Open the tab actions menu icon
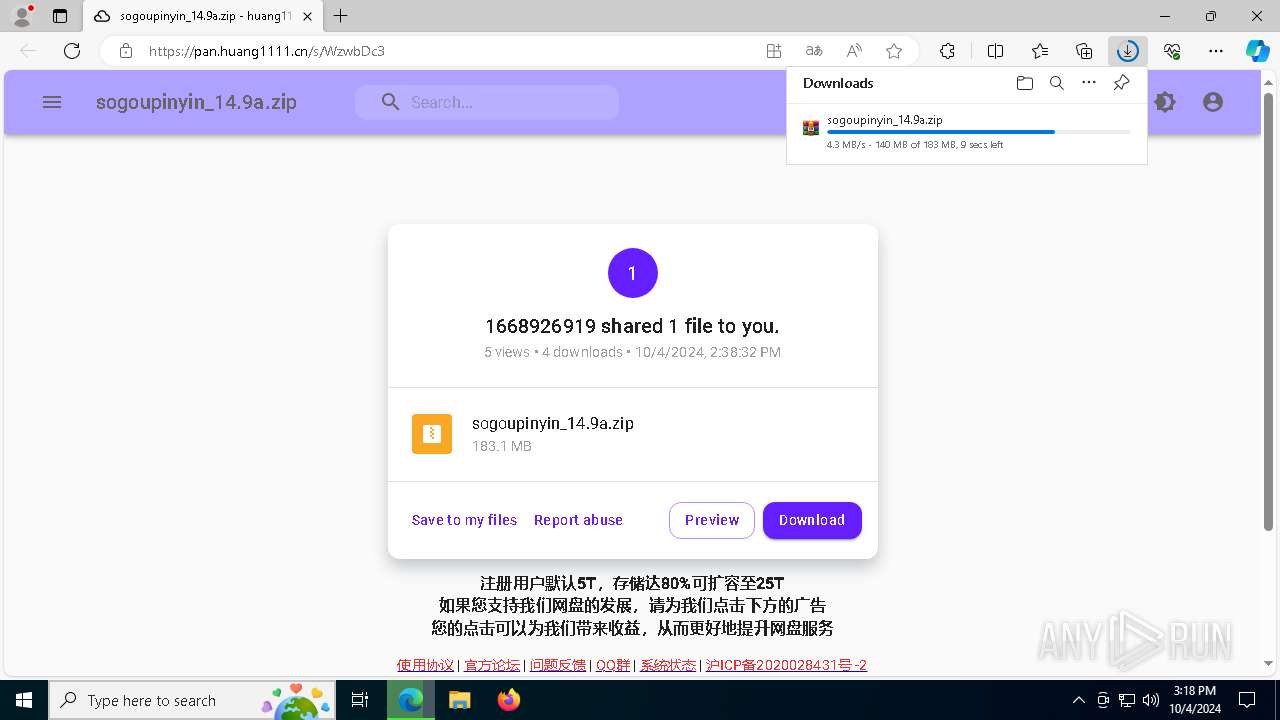The height and width of the screenshot is (720, 1280). point(60,16)
